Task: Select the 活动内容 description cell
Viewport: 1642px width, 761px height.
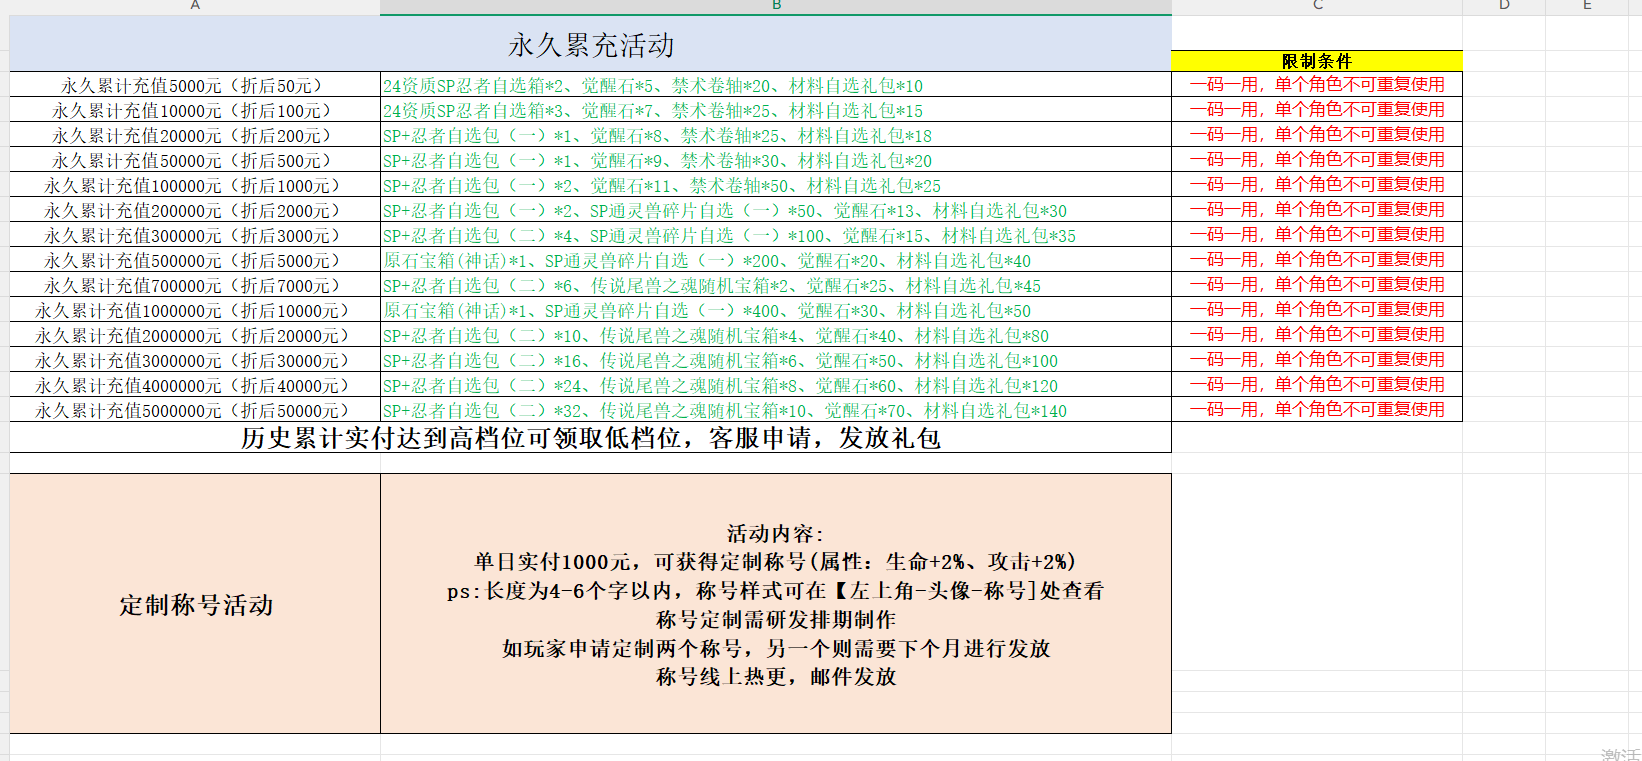Action: (x=775, y=604)
